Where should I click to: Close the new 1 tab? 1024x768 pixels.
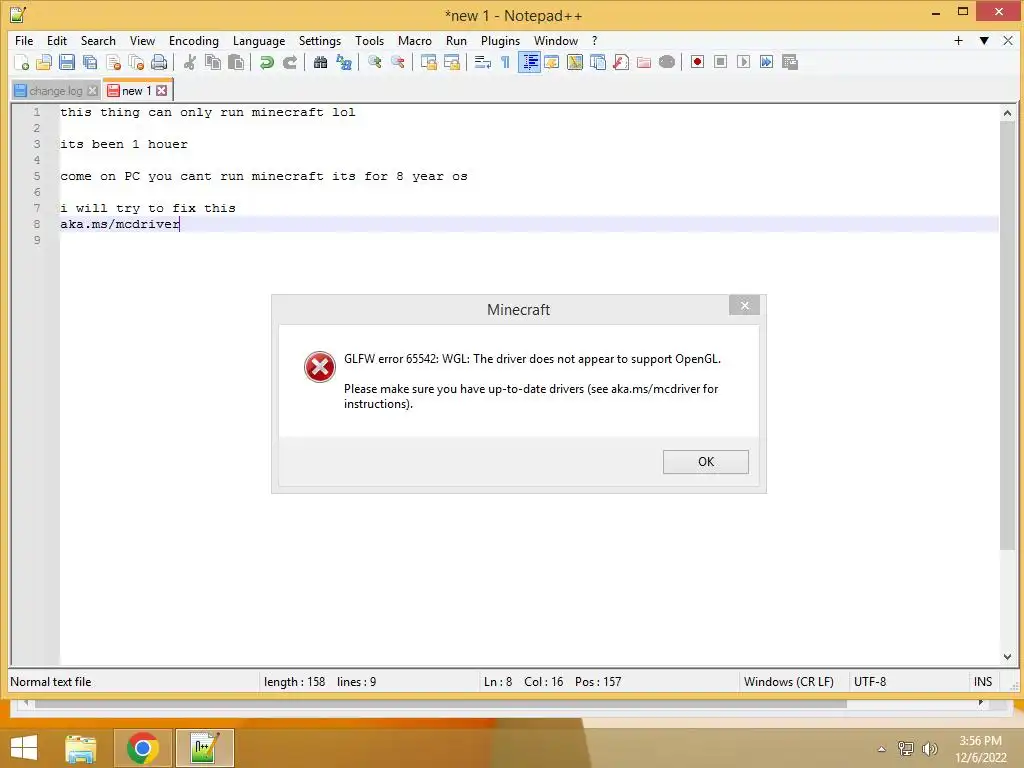click(161, 91)
